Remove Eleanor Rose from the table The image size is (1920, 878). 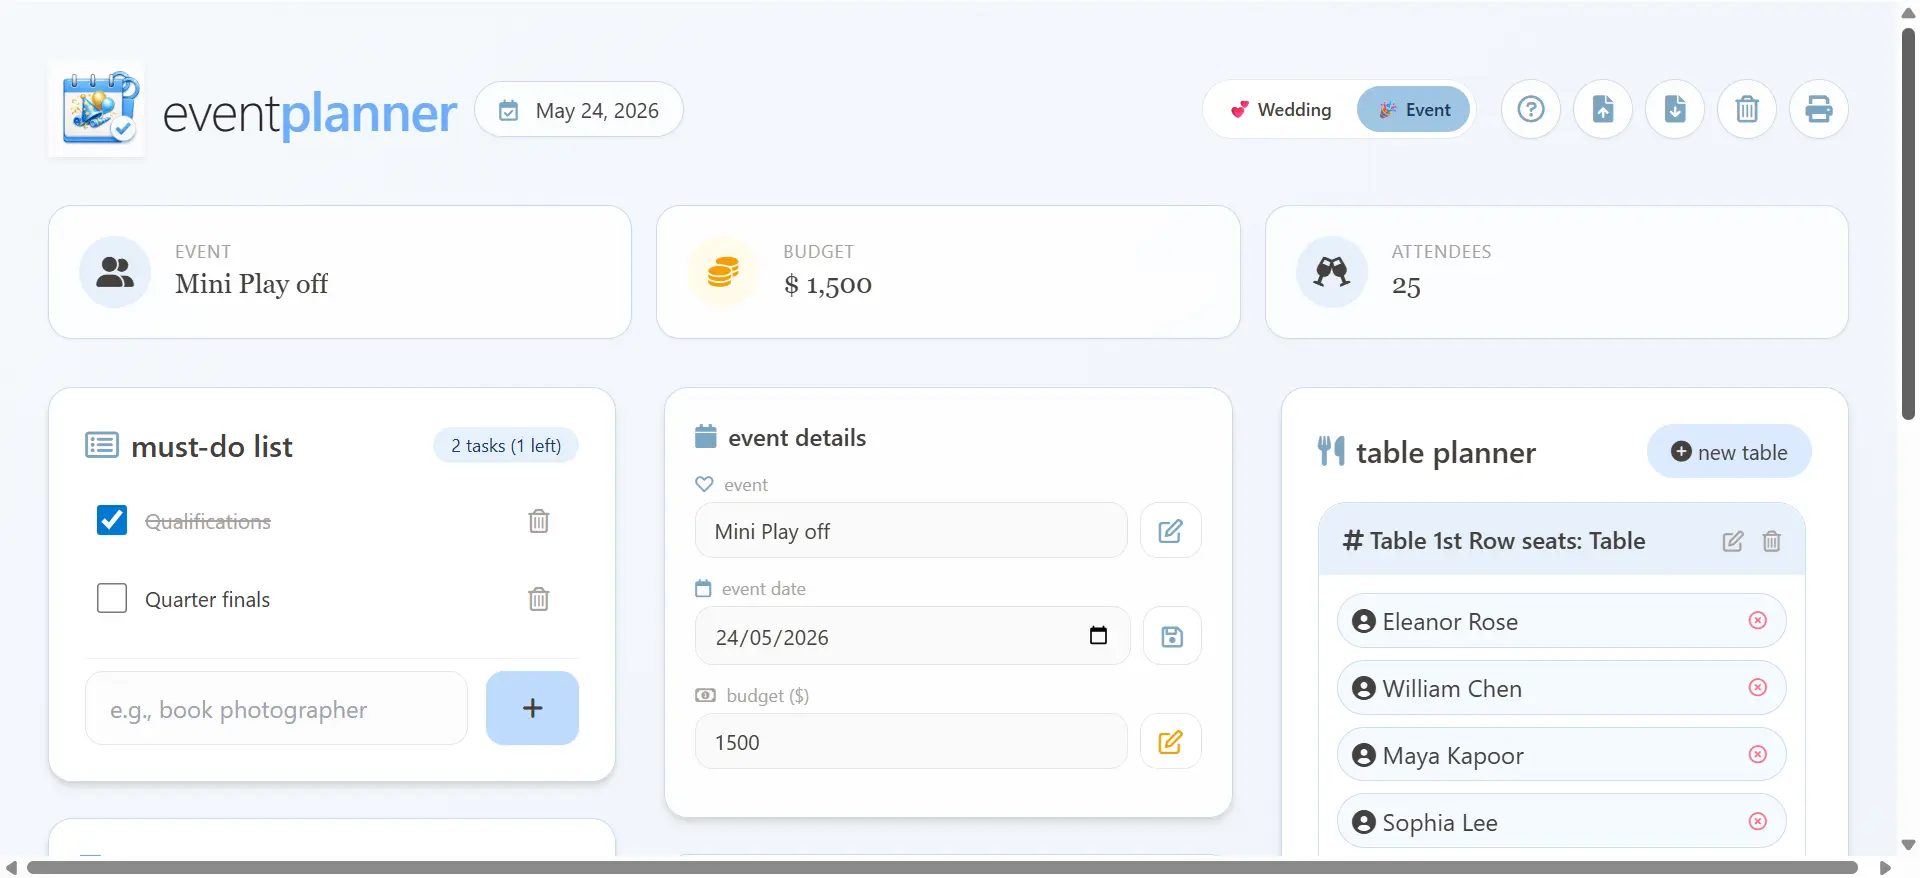(x=1758, y=620)
